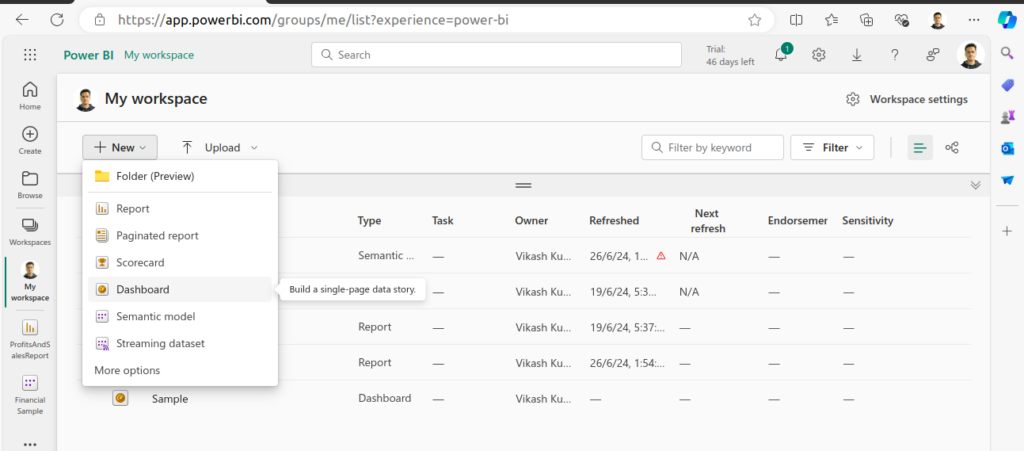Screen dimensions: 1024x451
Task: Open Workspaces pane from sidebar
Action: (x=30, y=231)
